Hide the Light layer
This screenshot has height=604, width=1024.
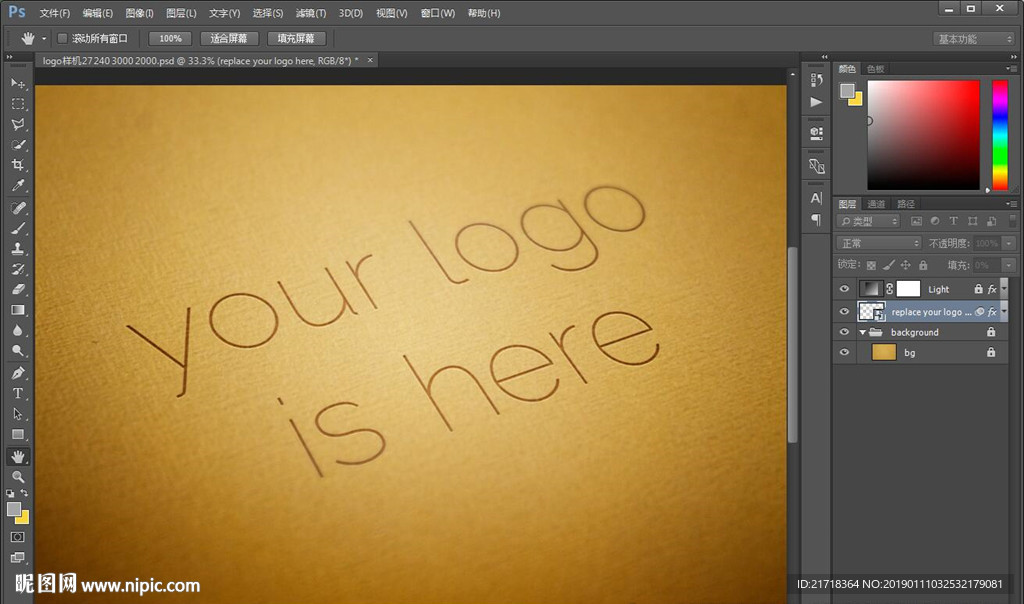844,289
